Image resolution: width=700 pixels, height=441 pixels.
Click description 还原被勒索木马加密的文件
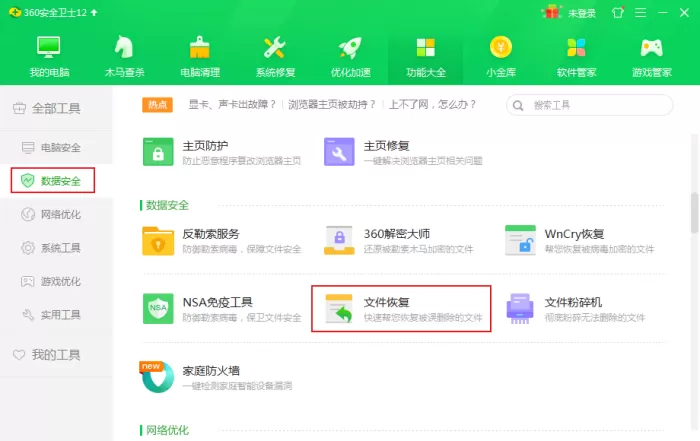pyautogui.click(x=418, y=249)
